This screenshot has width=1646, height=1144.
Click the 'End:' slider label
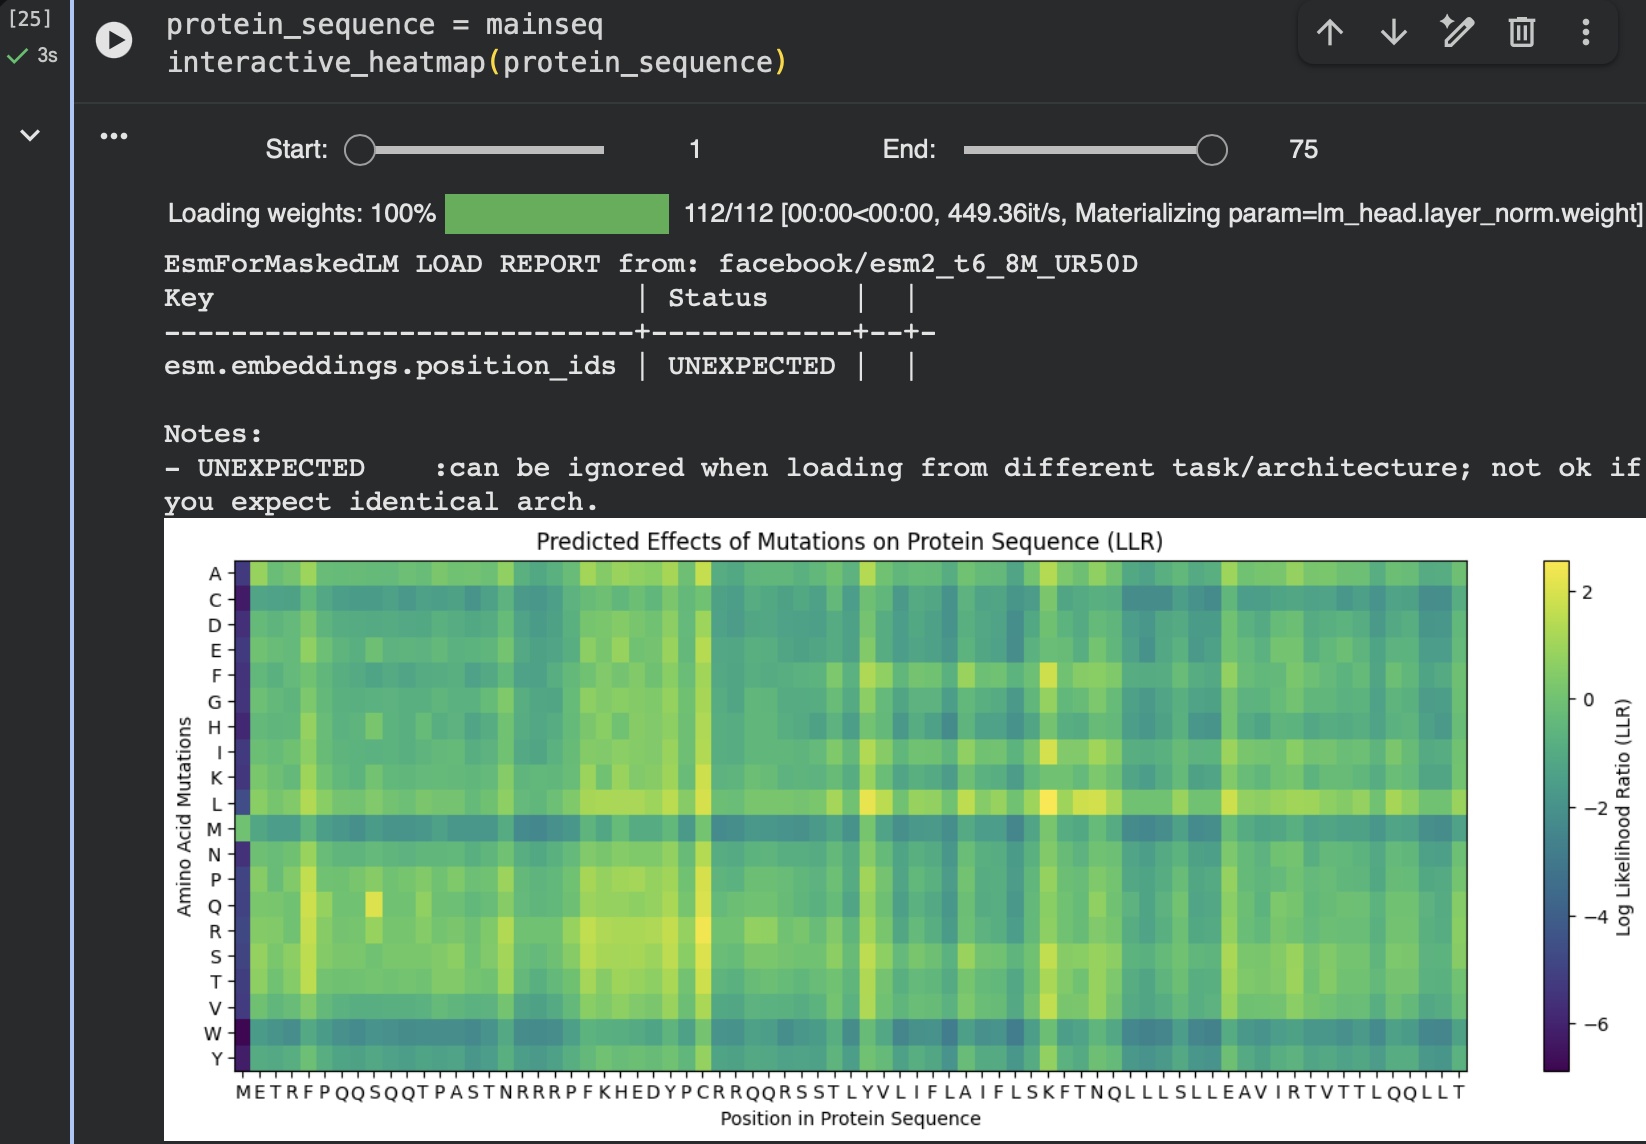(x=909, y=150)
